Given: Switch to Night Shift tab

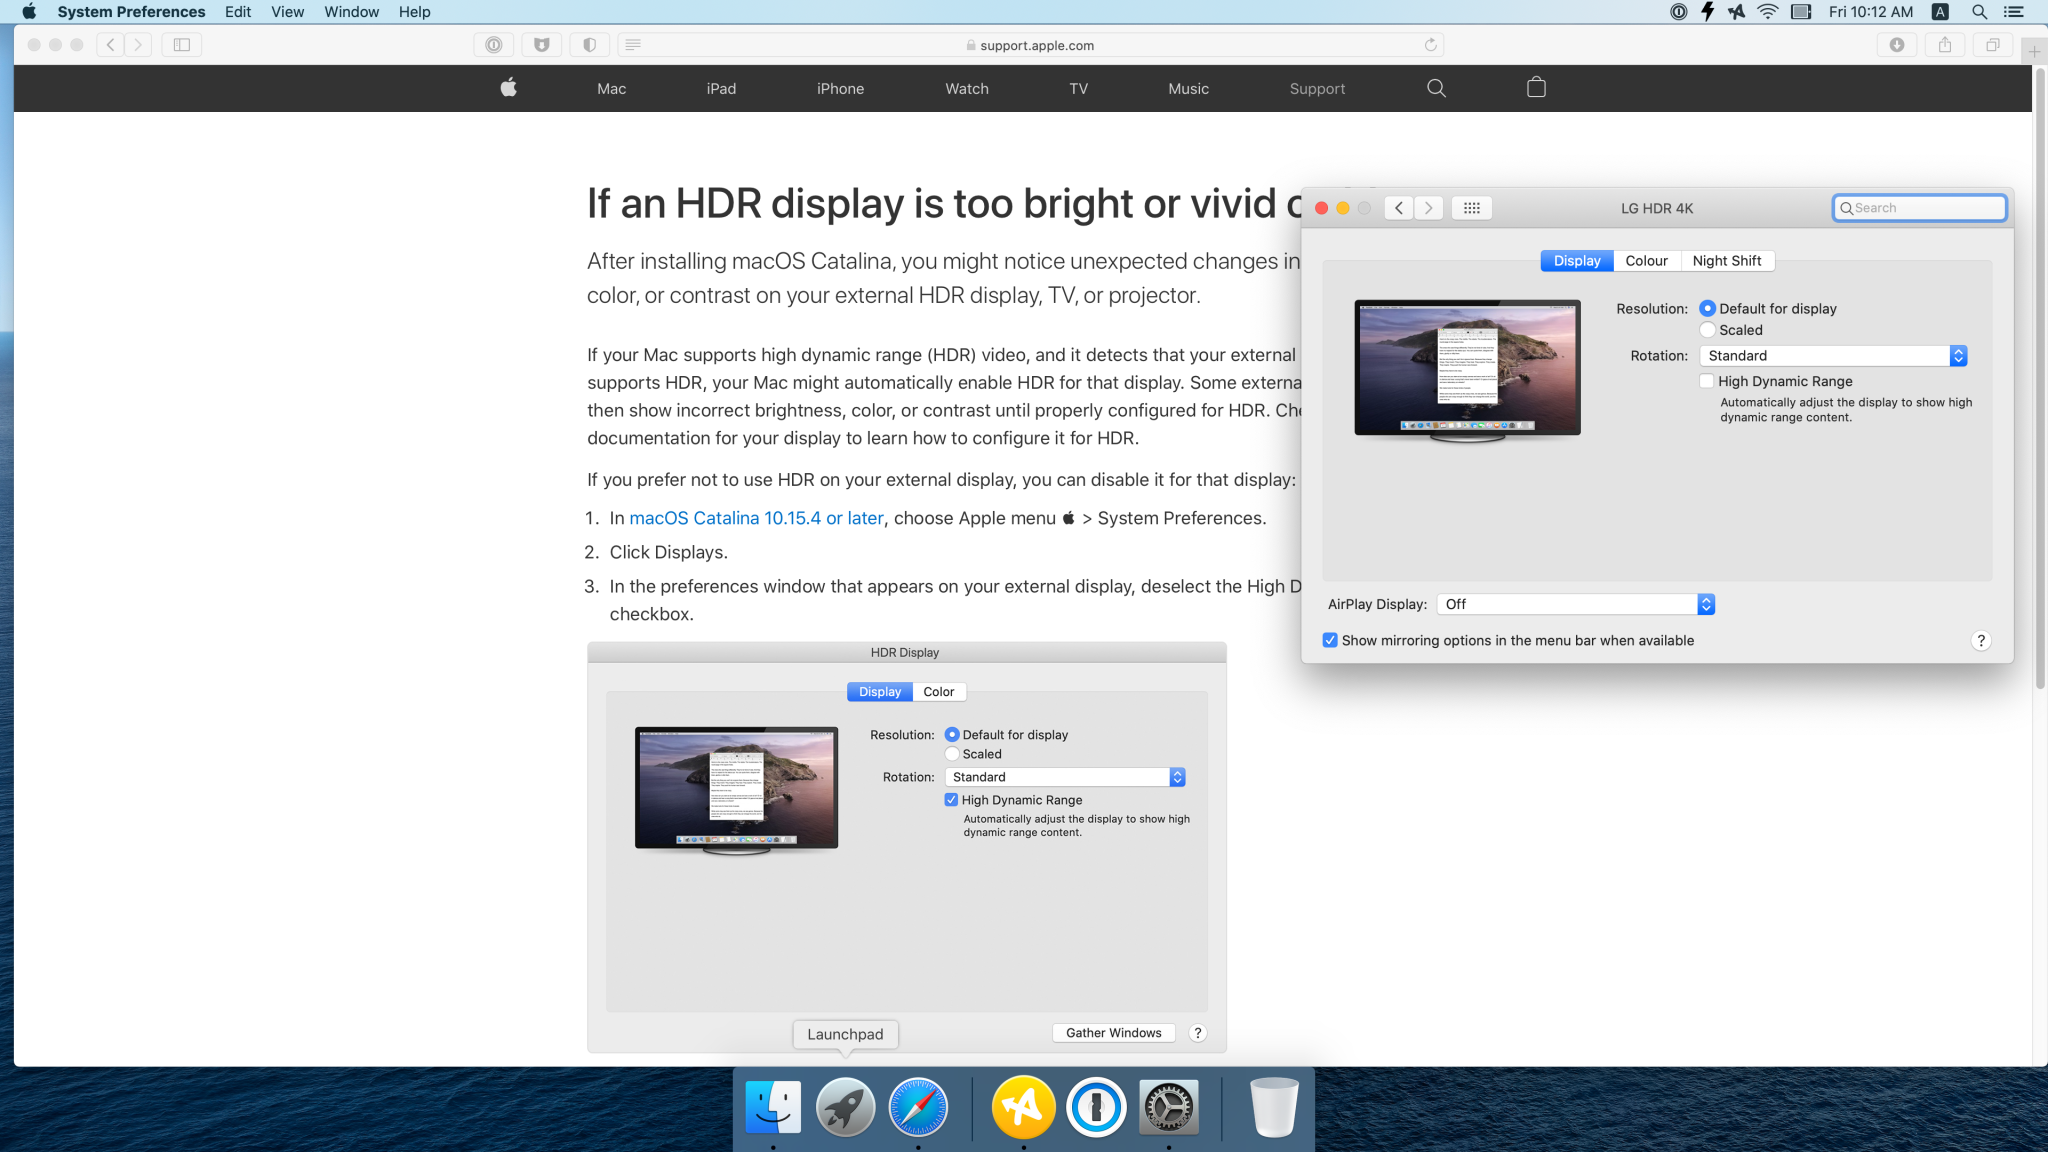Looking at the screenshot, I should click(1727, 261).
